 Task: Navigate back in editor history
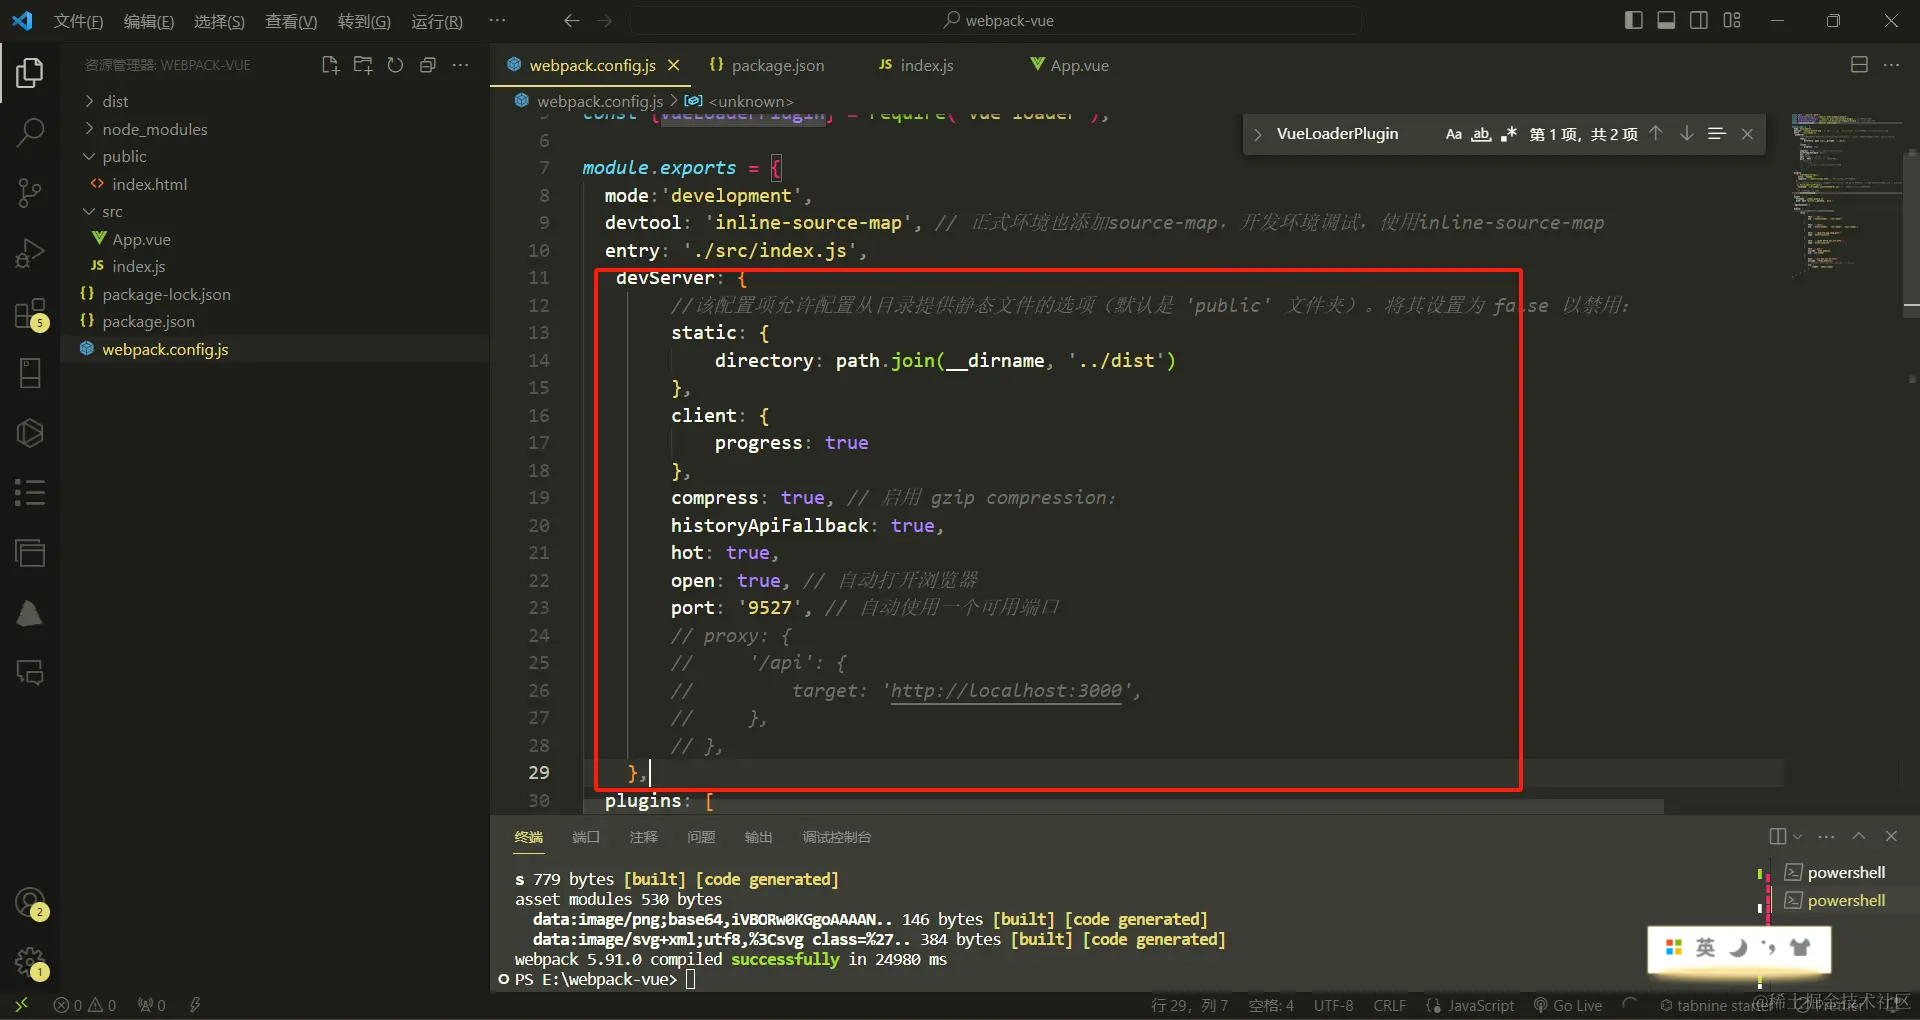[571, 20]
